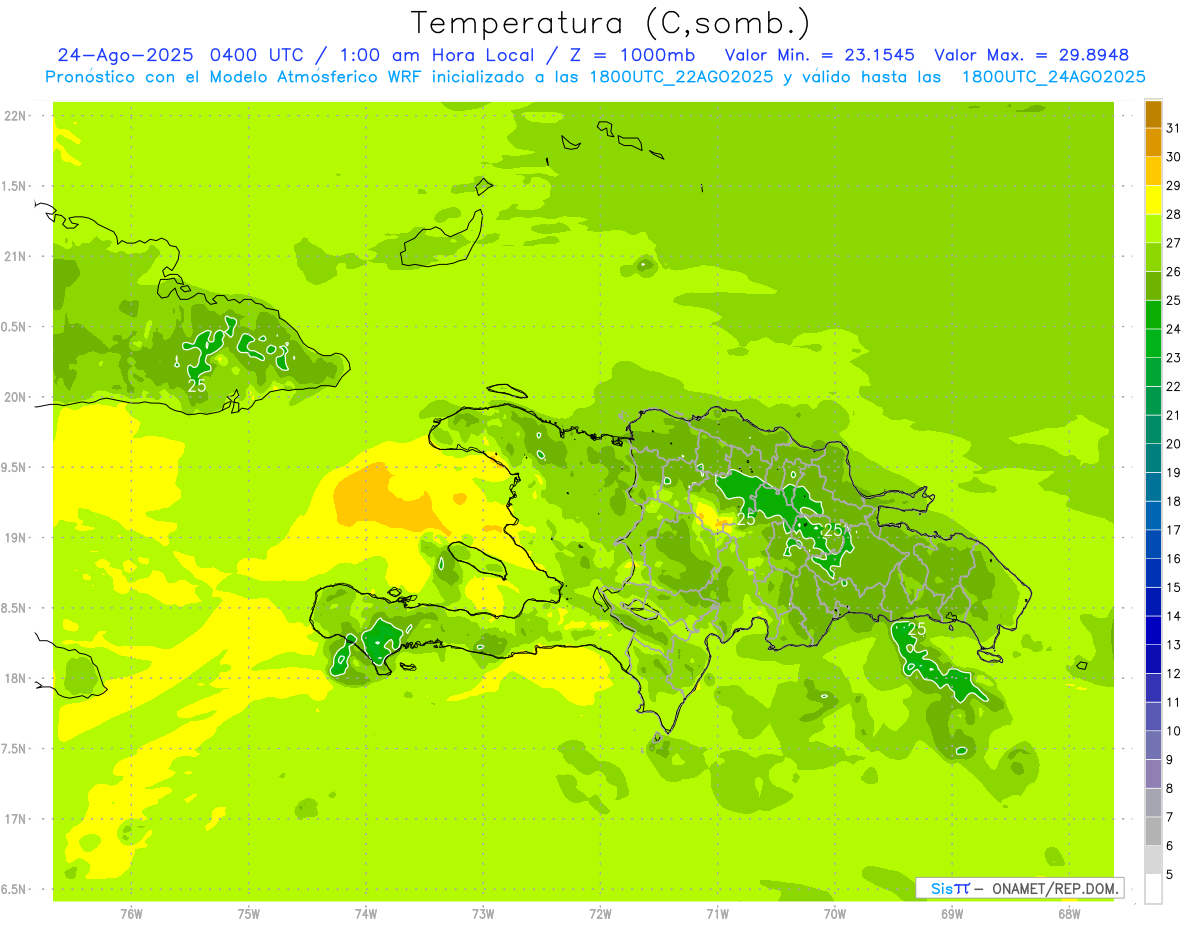Select the "Z = 1000mb" level text

[x=630, y=55]
